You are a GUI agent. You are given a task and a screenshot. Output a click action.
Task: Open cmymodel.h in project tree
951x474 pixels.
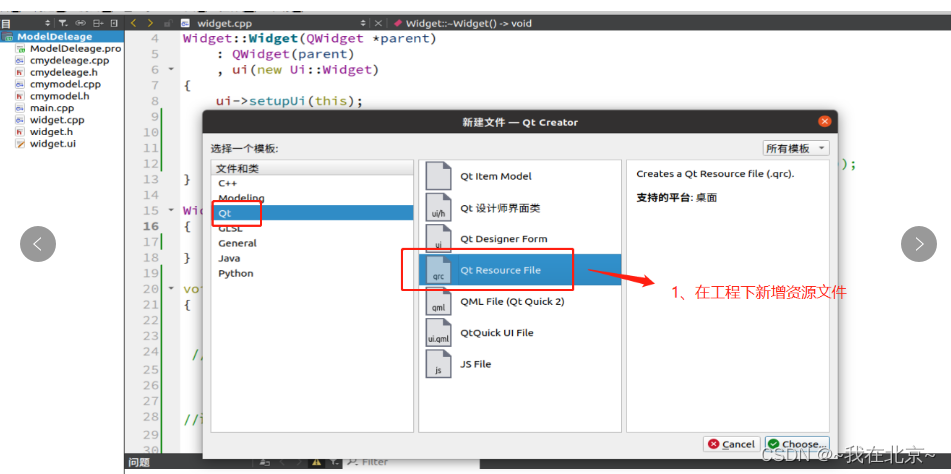(59, 96)
